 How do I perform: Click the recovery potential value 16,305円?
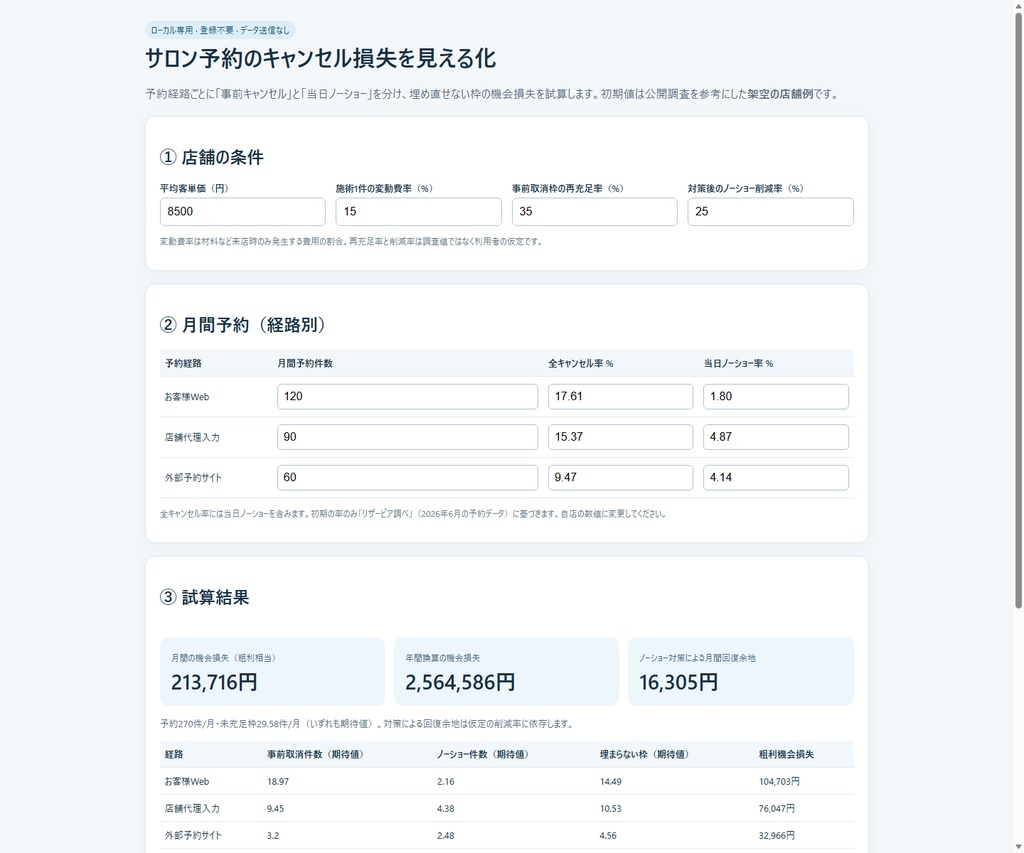tap(679, 683)
